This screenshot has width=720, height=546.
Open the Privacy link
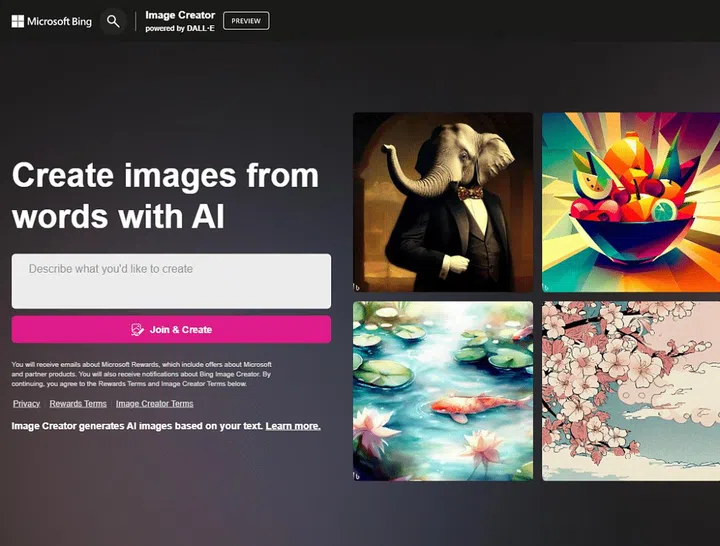tap(26, 404)
